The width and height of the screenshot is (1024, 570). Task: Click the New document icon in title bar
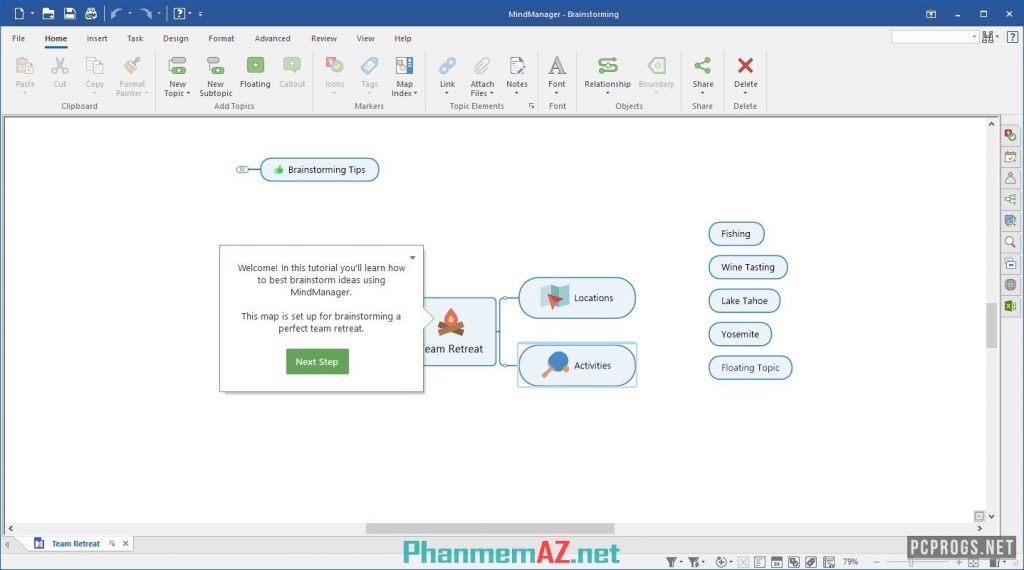19,14
